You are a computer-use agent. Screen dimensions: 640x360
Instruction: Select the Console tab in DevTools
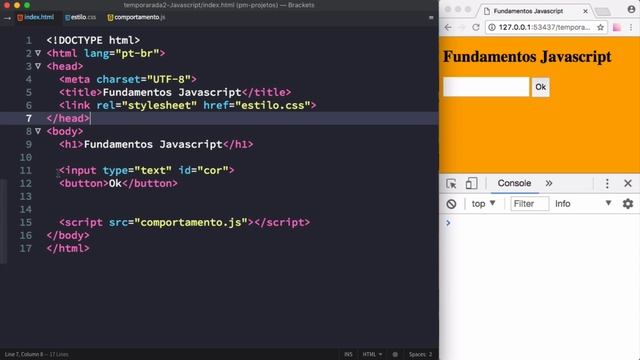(x=514, y=183)
